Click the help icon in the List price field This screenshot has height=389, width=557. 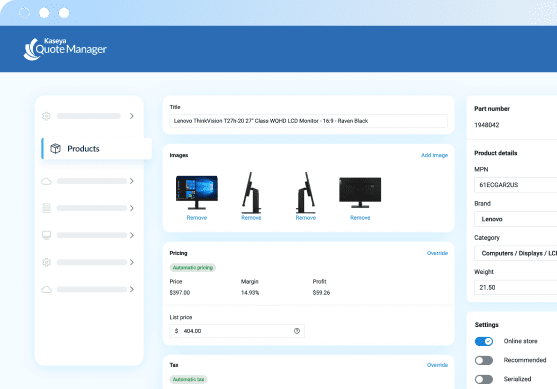pos(297,331)
